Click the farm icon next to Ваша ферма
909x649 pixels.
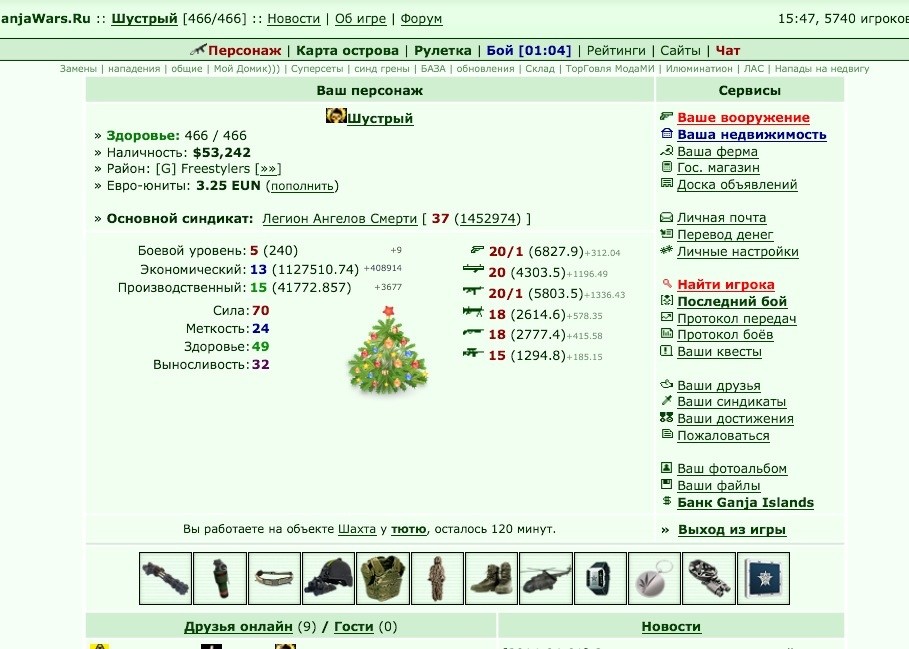[x=667, y=151]
